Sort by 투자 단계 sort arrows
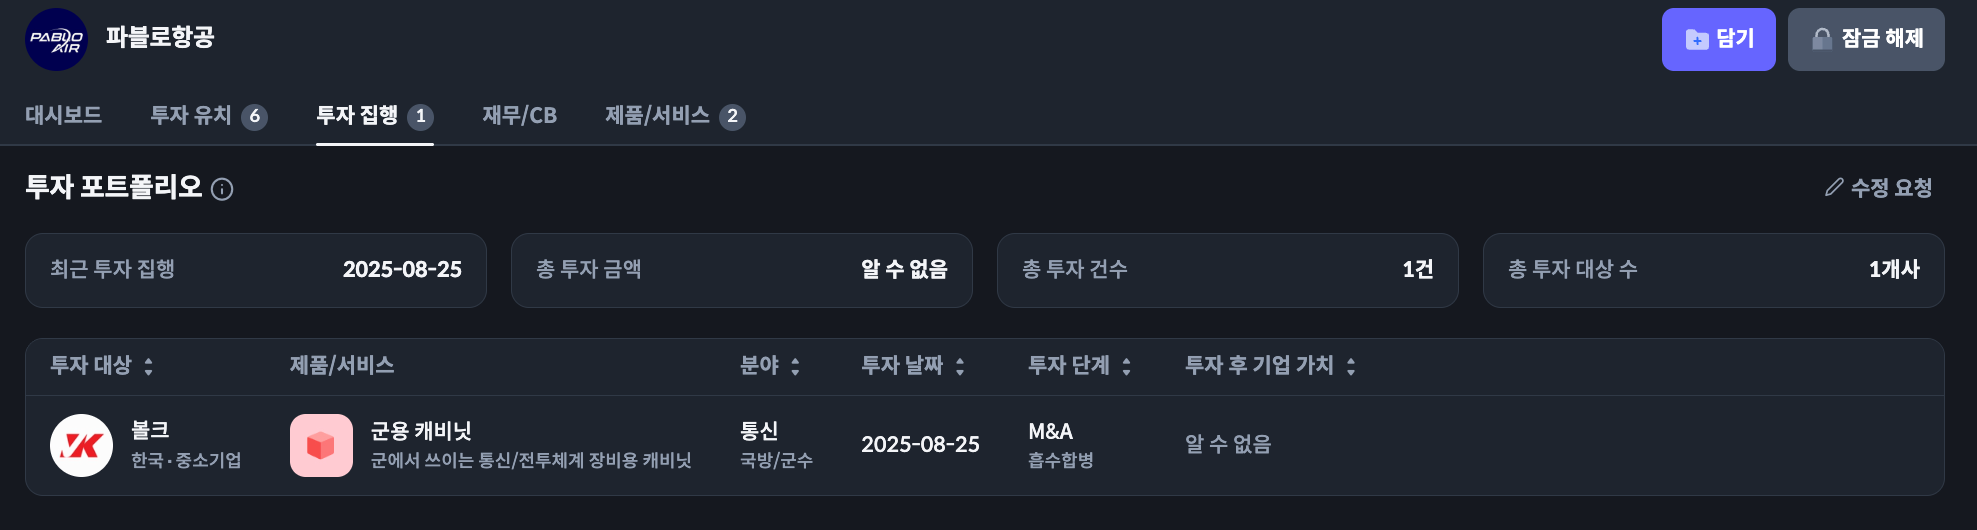The image size is (1977, 530). (x=1126, y=366)
